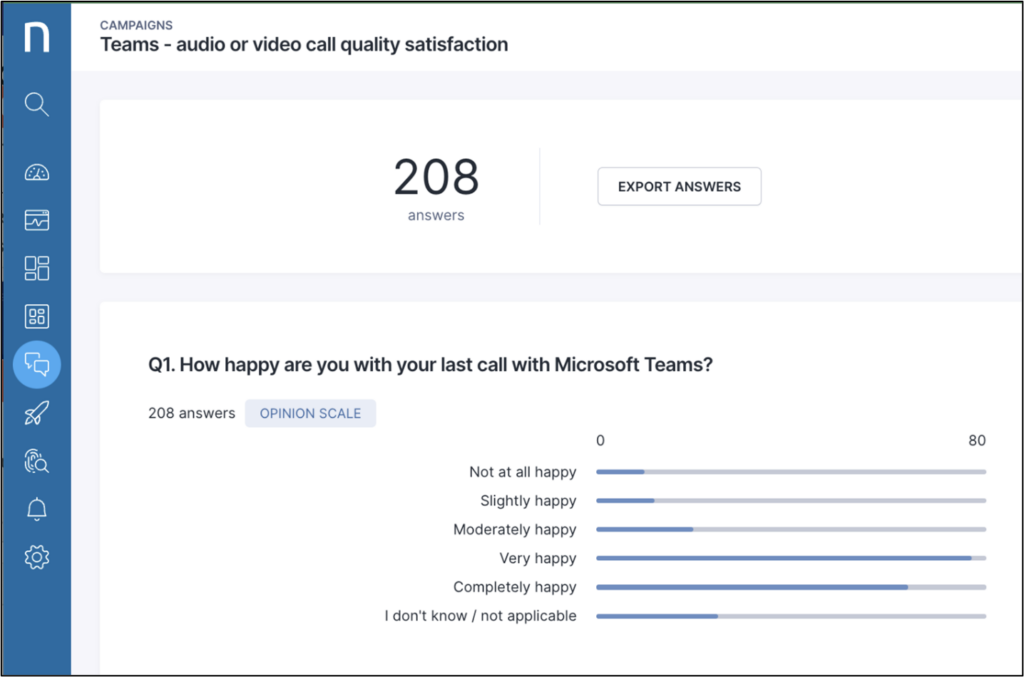
Task: Open the speedometer overview icon
Action: click(x=37, y=172)
